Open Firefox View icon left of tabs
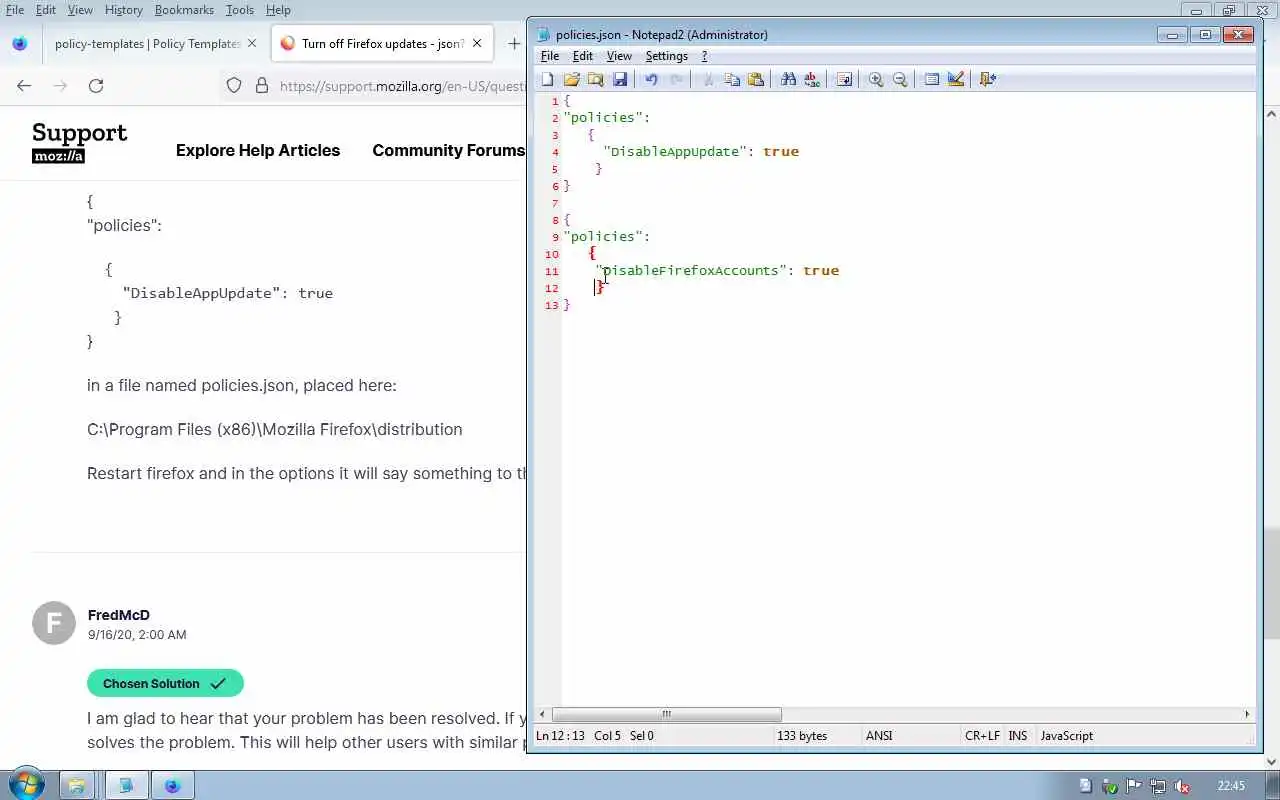Image resolution: width=1280 pixels, height=800 pixels. [x=19, y=44]
